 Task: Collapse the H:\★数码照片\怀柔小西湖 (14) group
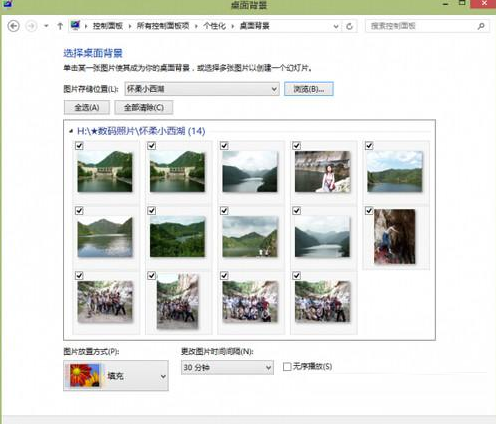[71, 131]
